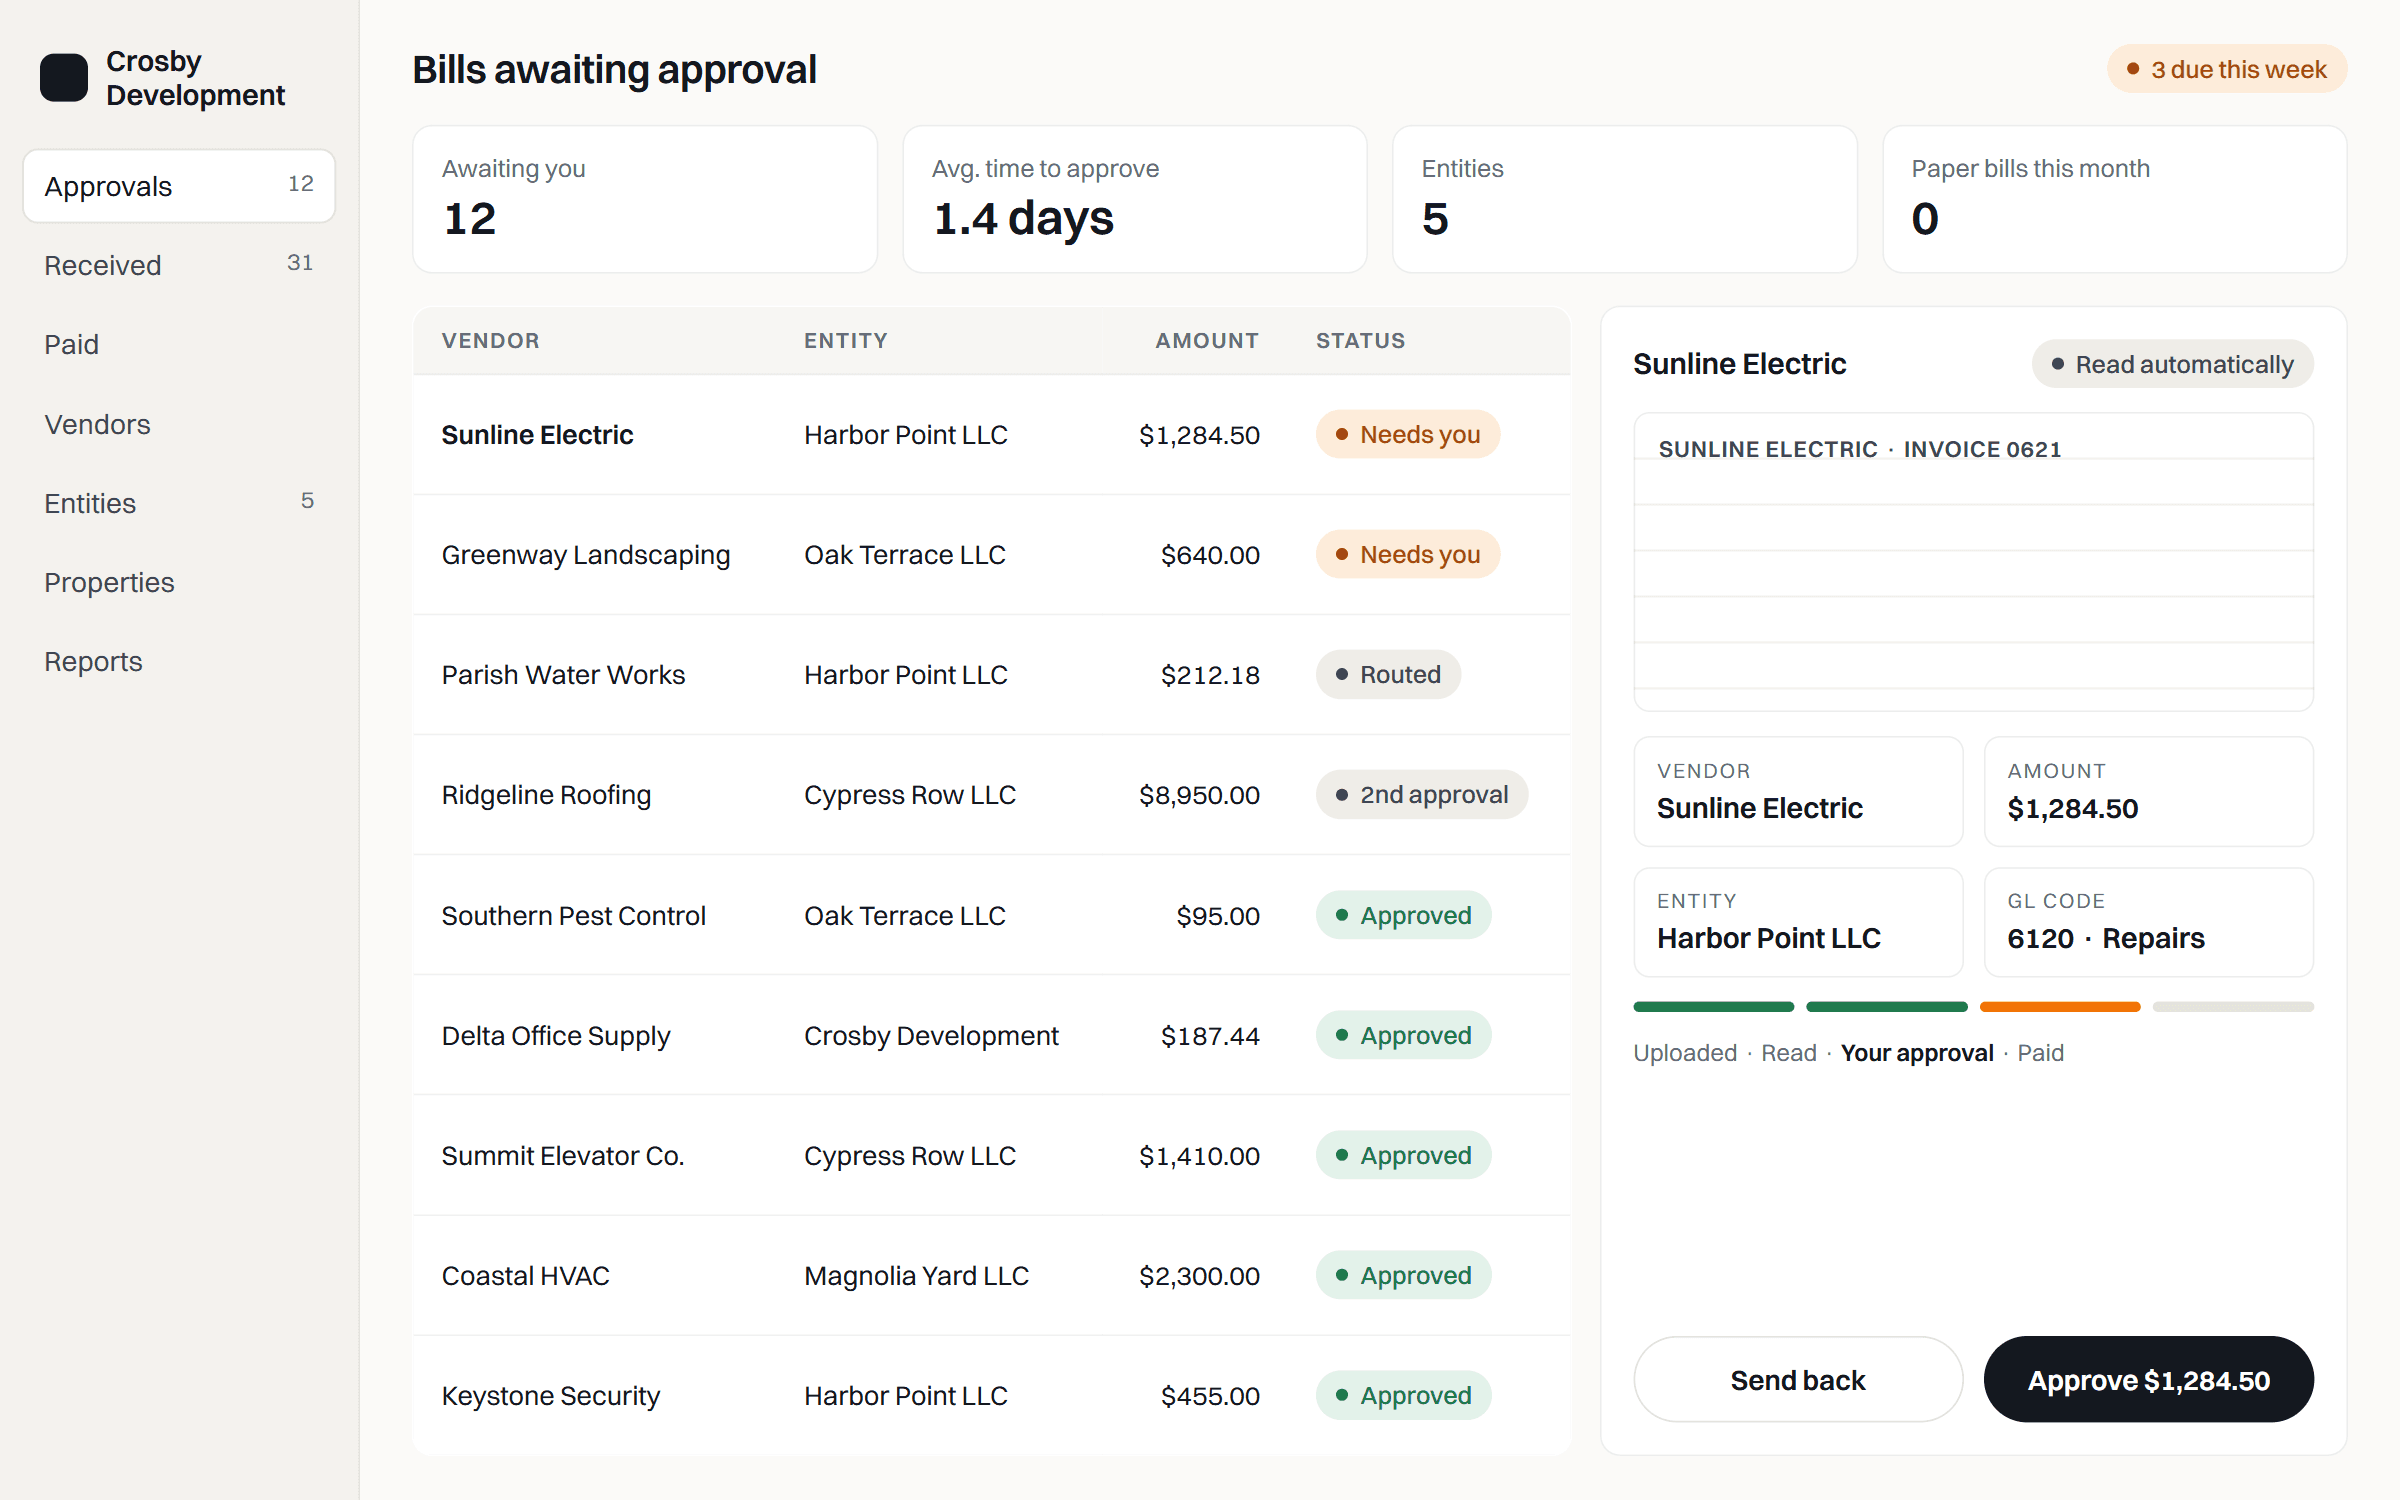Click the Magnolia Yard LLC entity cell
Viewport: 2400px width, 1500px height.
tap(916, 1275)
